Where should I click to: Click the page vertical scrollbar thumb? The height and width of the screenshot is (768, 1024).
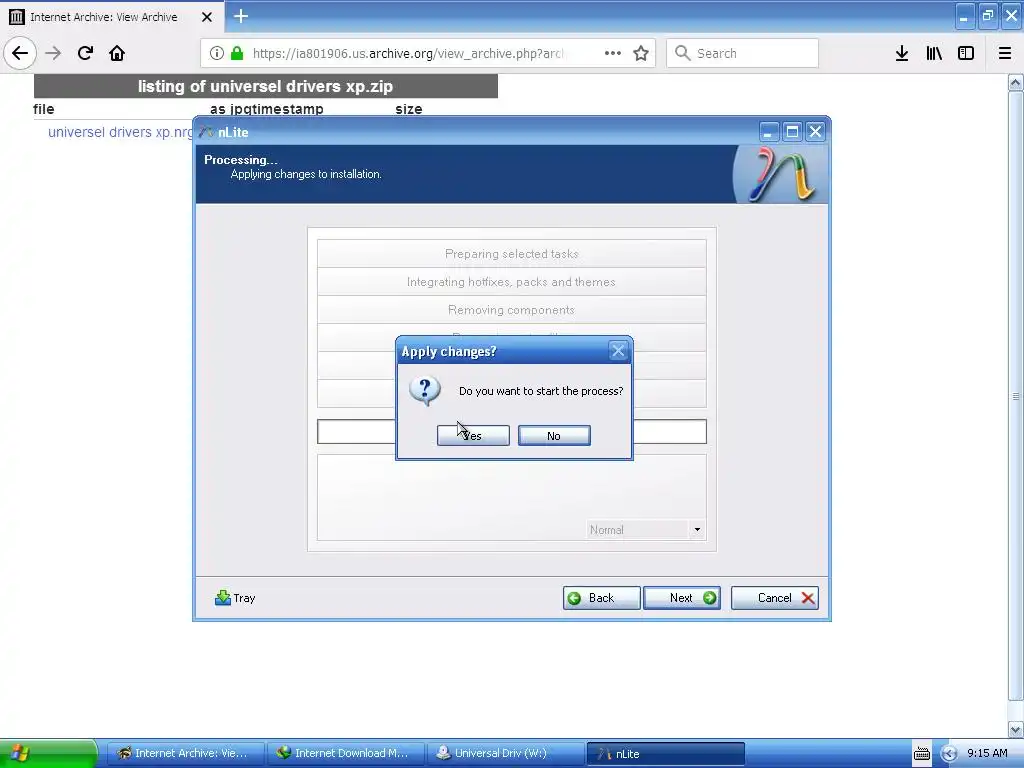pos(1016,396)
